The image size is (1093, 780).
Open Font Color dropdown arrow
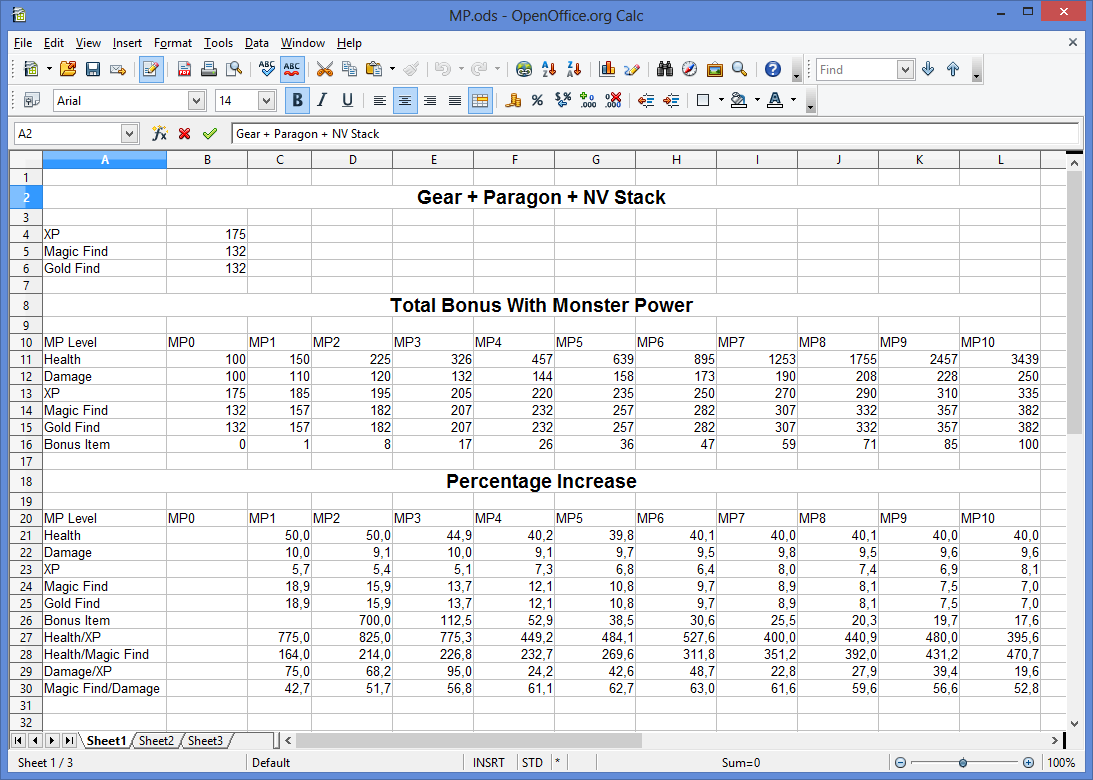793,100
